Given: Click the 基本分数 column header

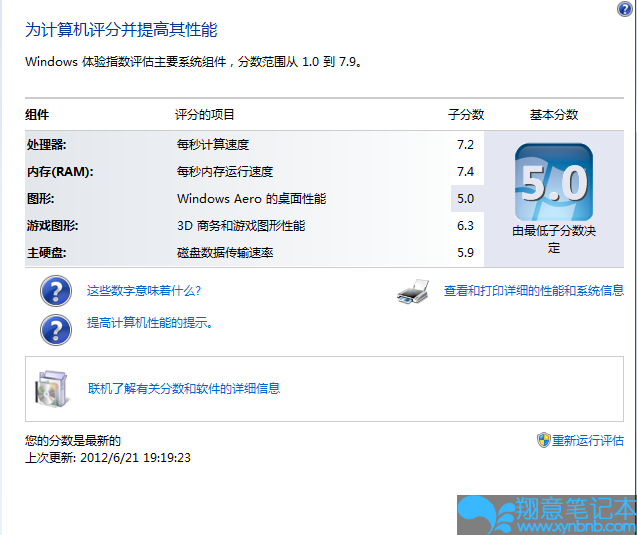Looking at the screenshot, I should (554, 115).
